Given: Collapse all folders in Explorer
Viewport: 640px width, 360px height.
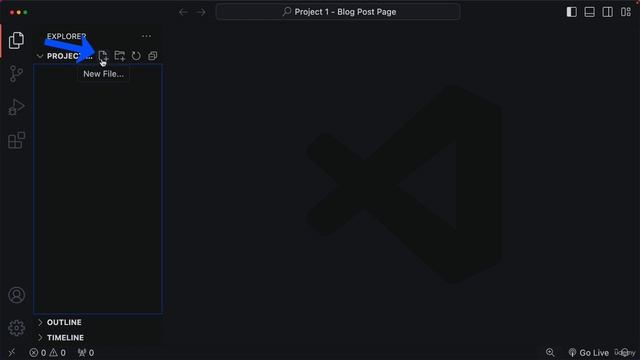Looking at the screenshot, I should [x=153, y=56].
